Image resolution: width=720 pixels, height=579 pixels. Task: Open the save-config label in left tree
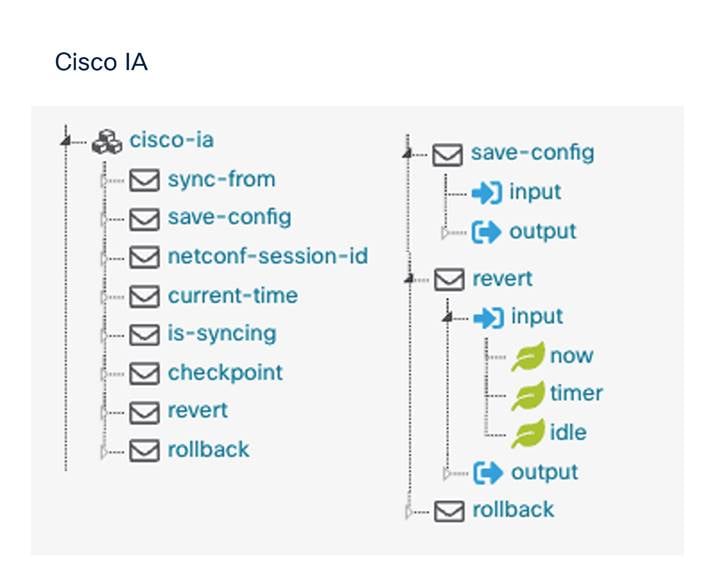point(230,218)
